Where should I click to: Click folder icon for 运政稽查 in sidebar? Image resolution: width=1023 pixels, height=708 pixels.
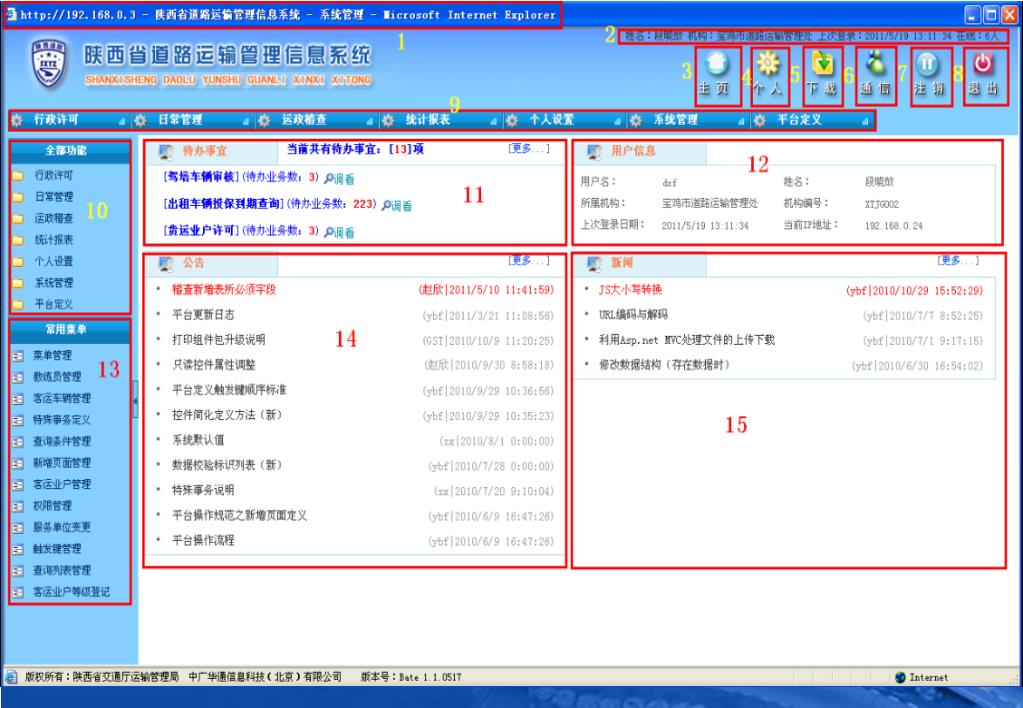18,219
